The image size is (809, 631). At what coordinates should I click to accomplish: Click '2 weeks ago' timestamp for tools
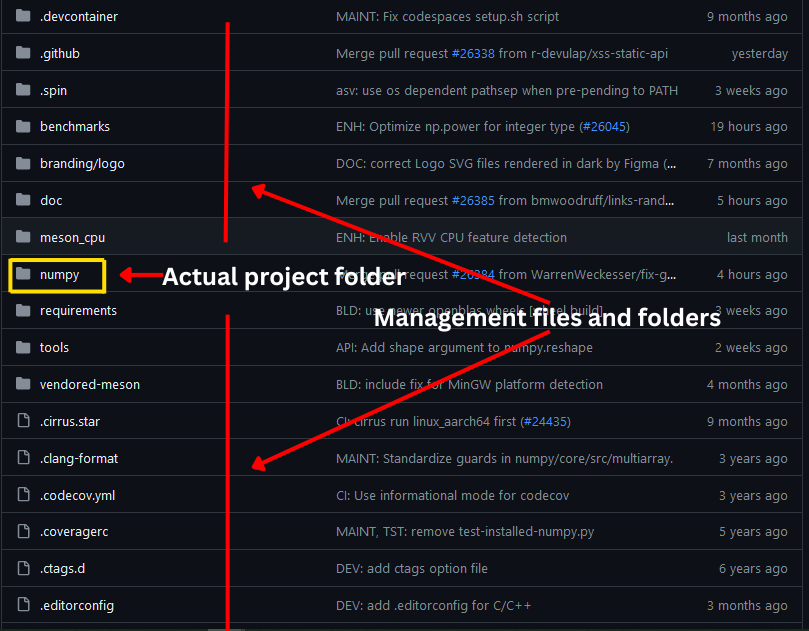pos(751,348)
